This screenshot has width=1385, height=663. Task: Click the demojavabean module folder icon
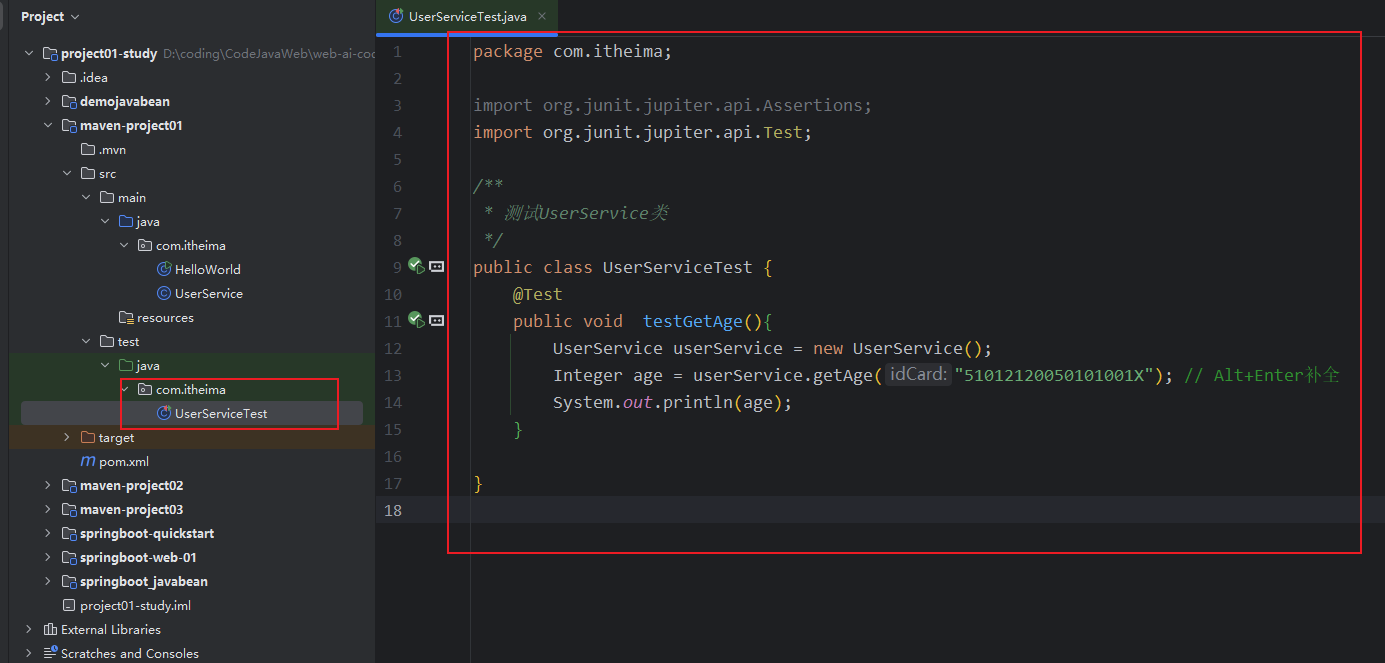click(69, 101)
